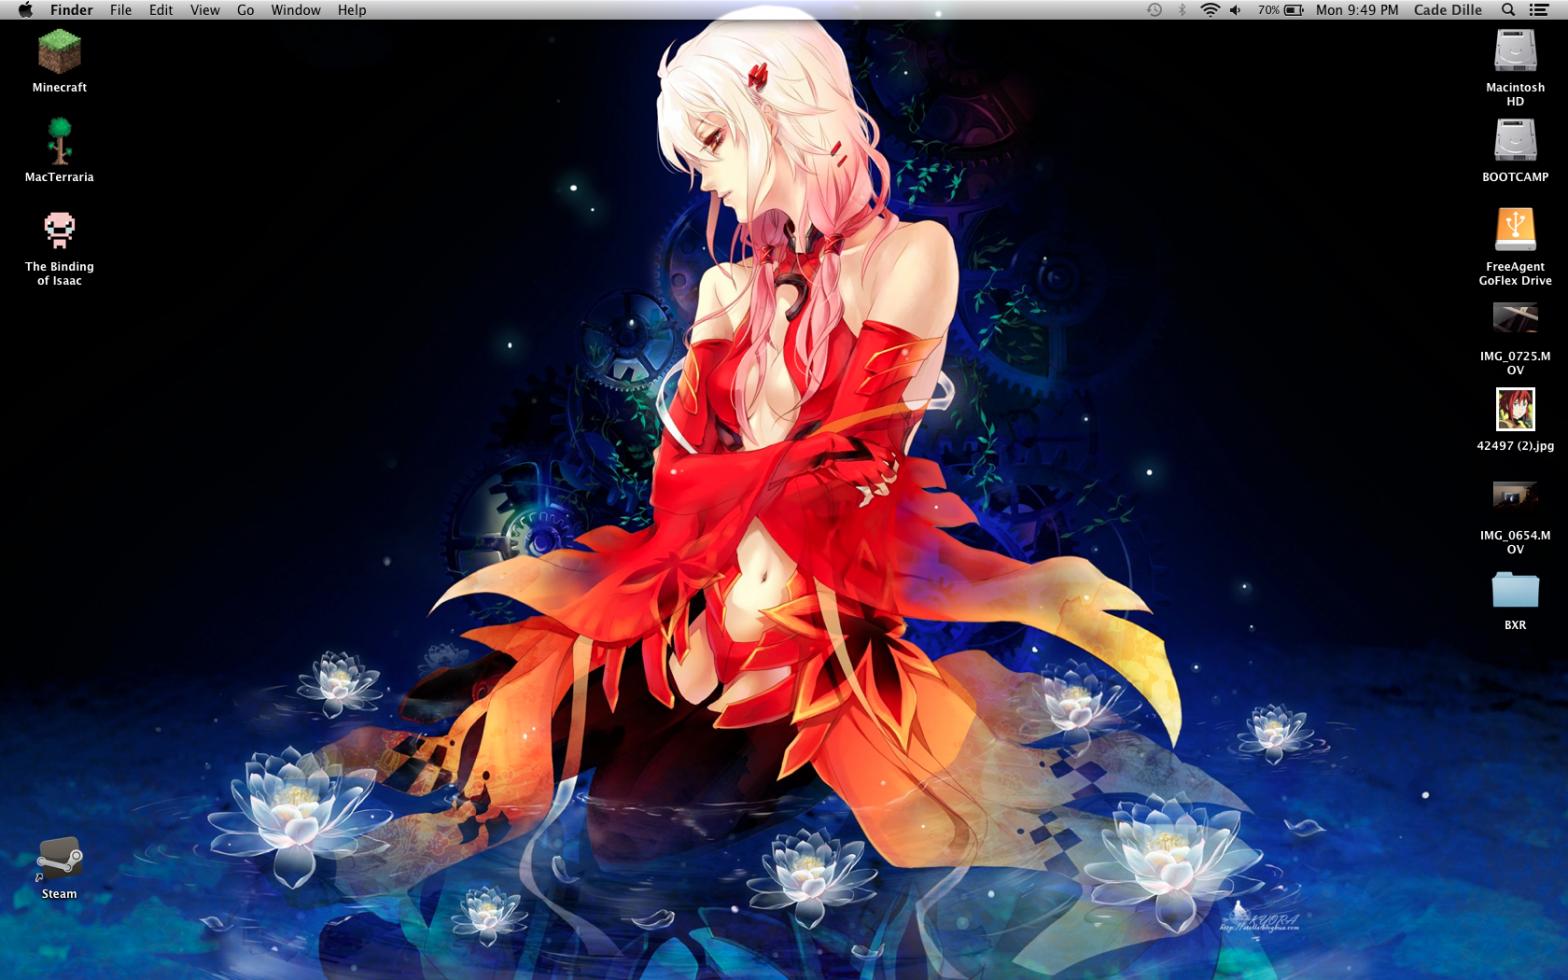Click the BXR folder label text
Image resolution: width=1568 pixels, height=980 pixels.
pos(1515,625)
